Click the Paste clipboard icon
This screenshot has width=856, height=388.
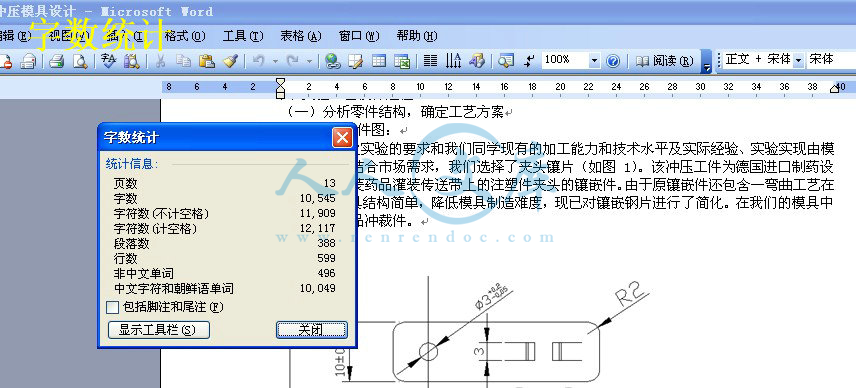coord(206,61)
